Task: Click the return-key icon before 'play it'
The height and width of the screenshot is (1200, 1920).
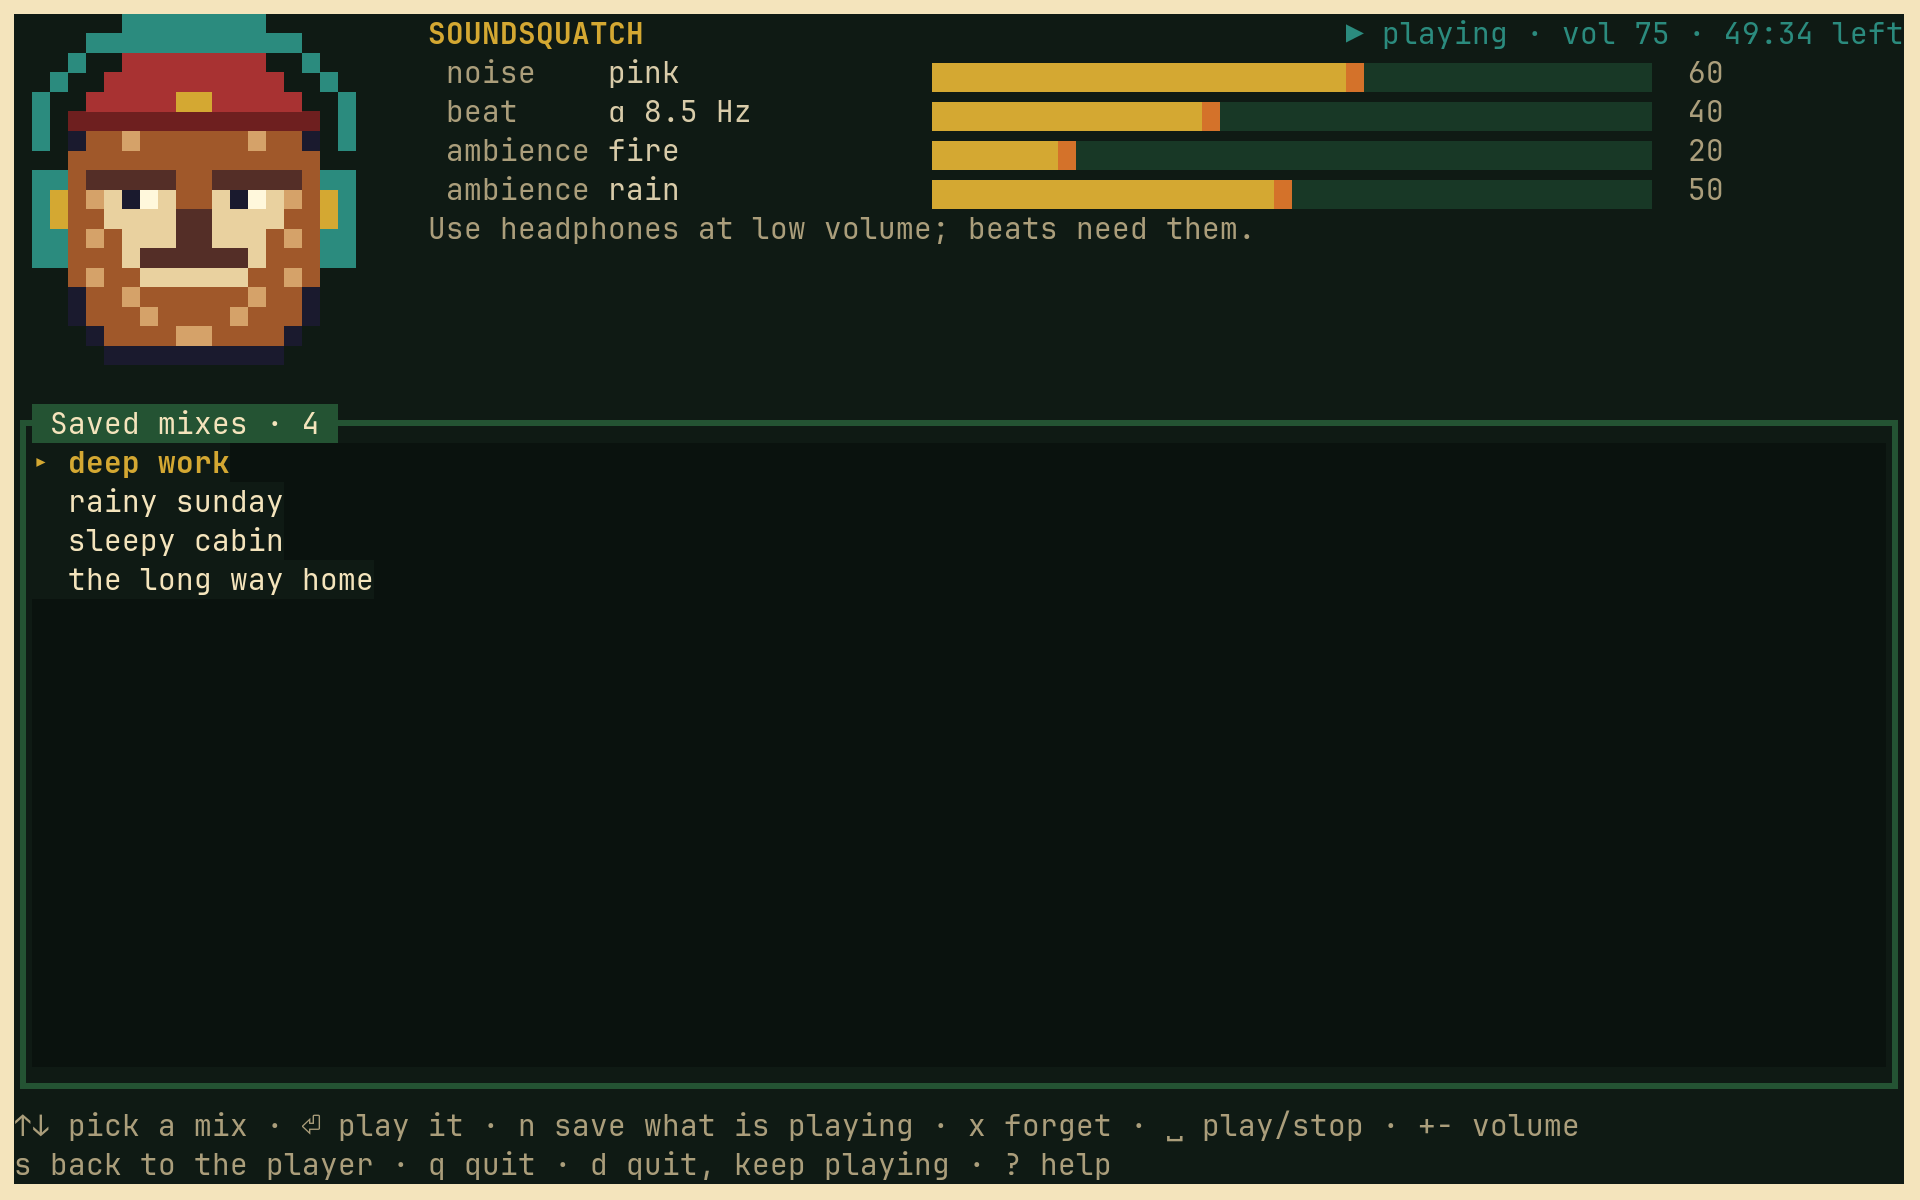Action: (311, 1126)
